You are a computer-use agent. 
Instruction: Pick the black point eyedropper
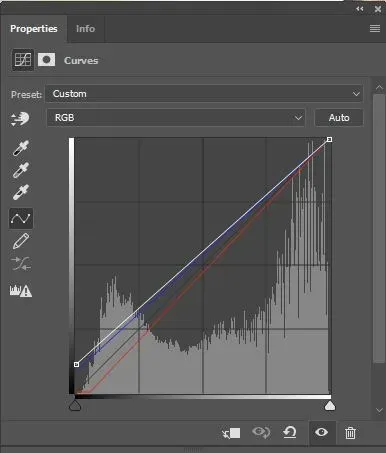(21, 148)
